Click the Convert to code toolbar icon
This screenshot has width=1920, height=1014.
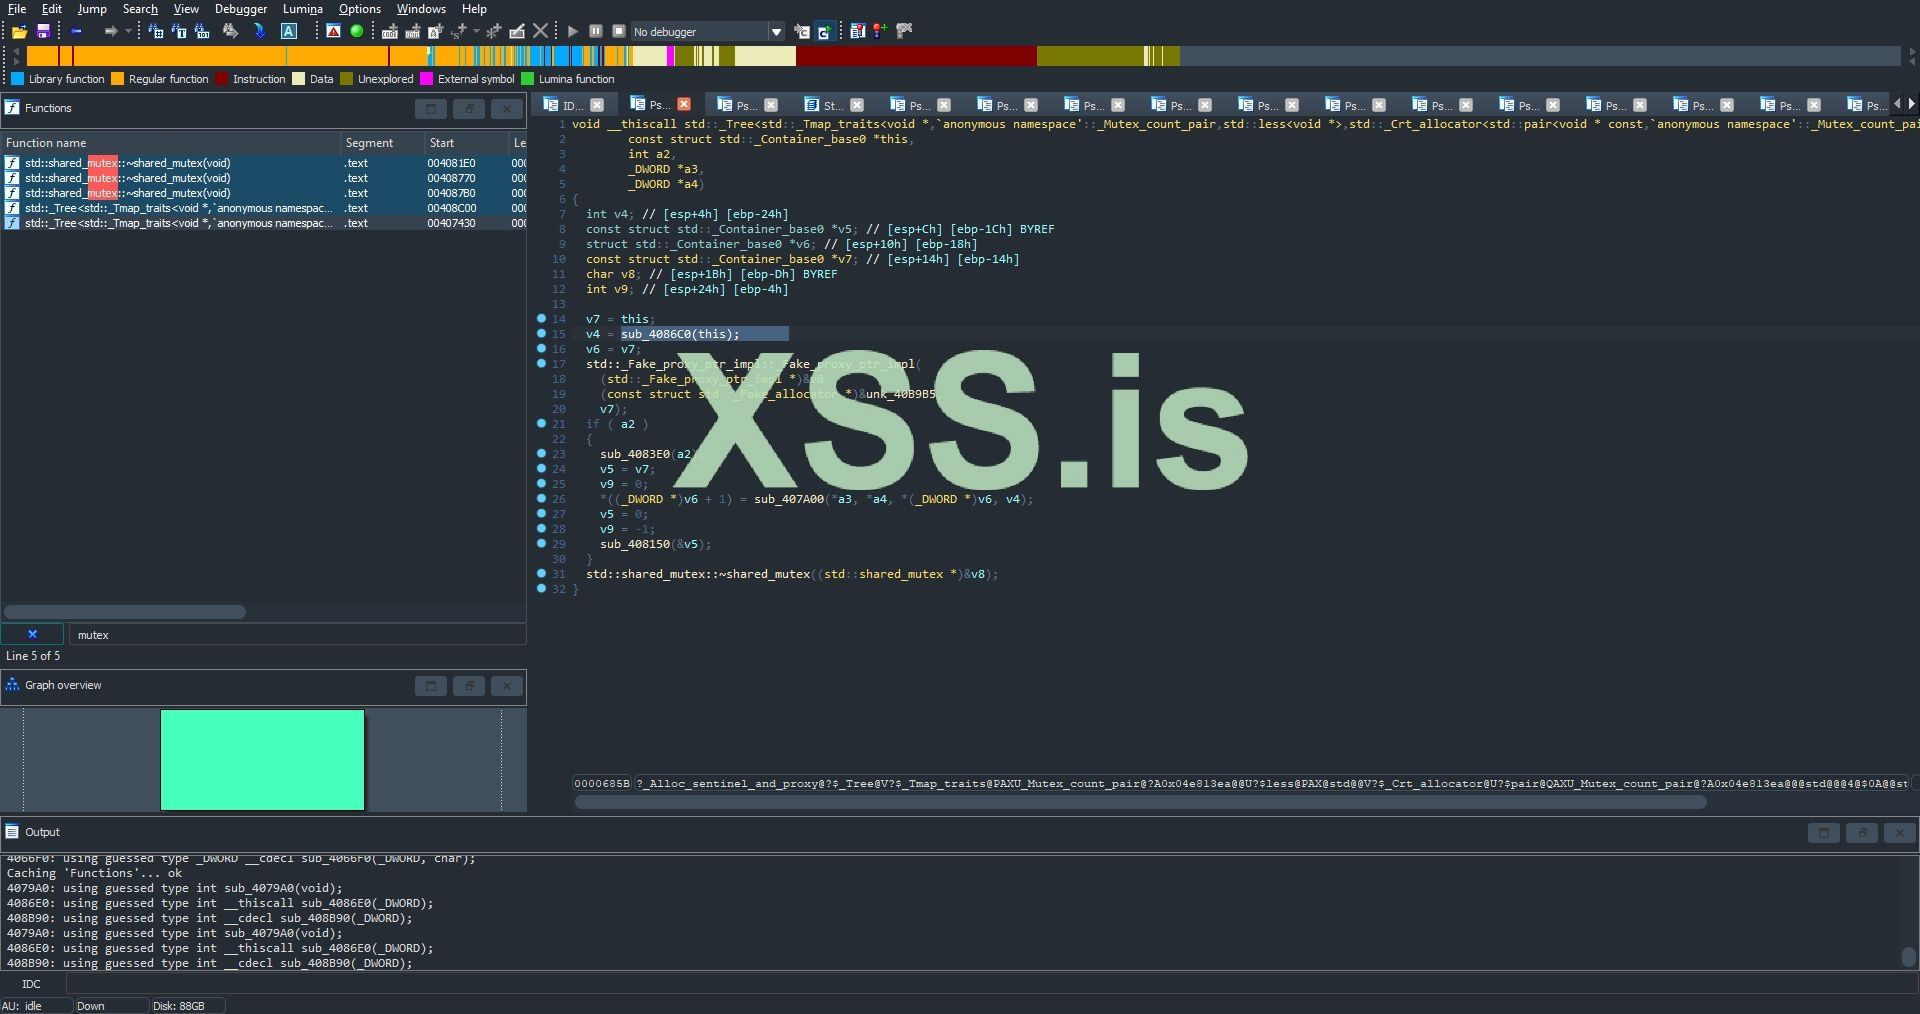(x=390, y=32)
